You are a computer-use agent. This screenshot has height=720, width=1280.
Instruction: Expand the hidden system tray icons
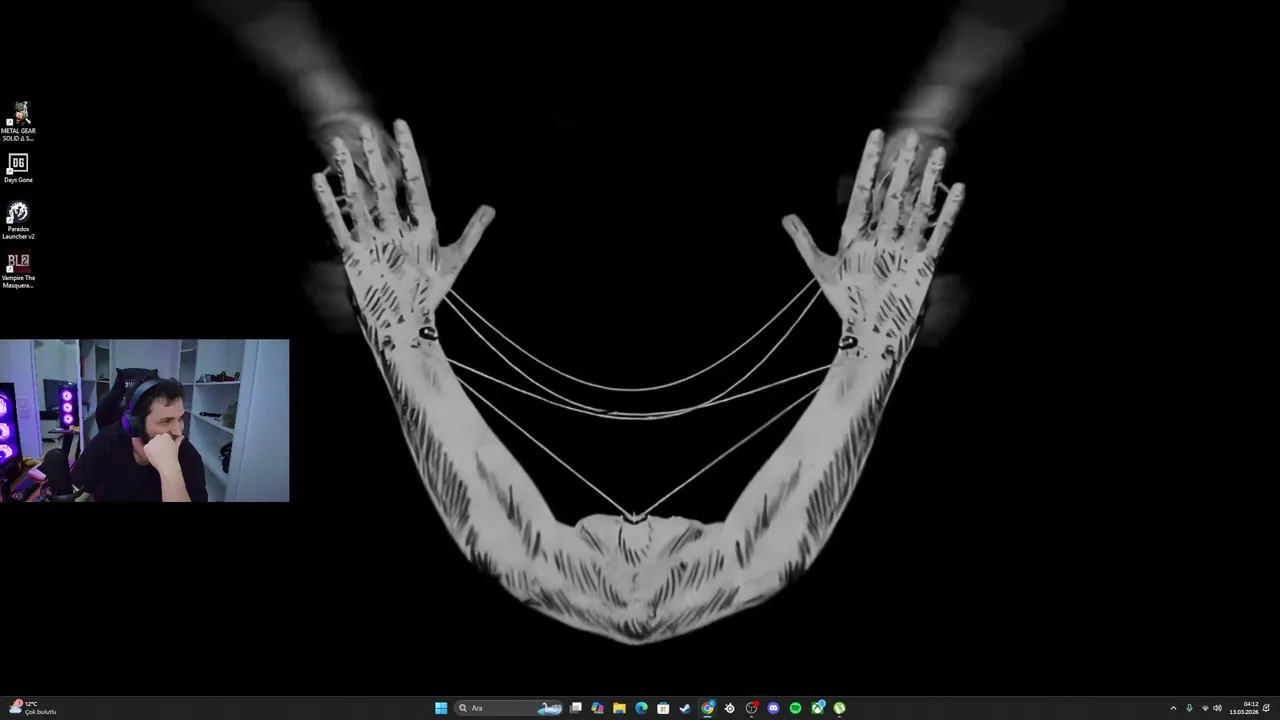coord(1173,708)
